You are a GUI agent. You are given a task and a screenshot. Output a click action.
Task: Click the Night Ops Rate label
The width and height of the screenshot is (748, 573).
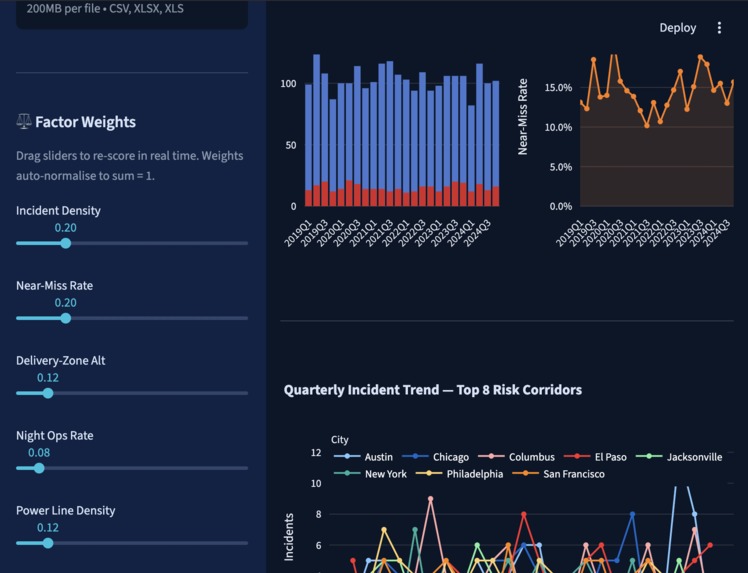tap(54, 435)
